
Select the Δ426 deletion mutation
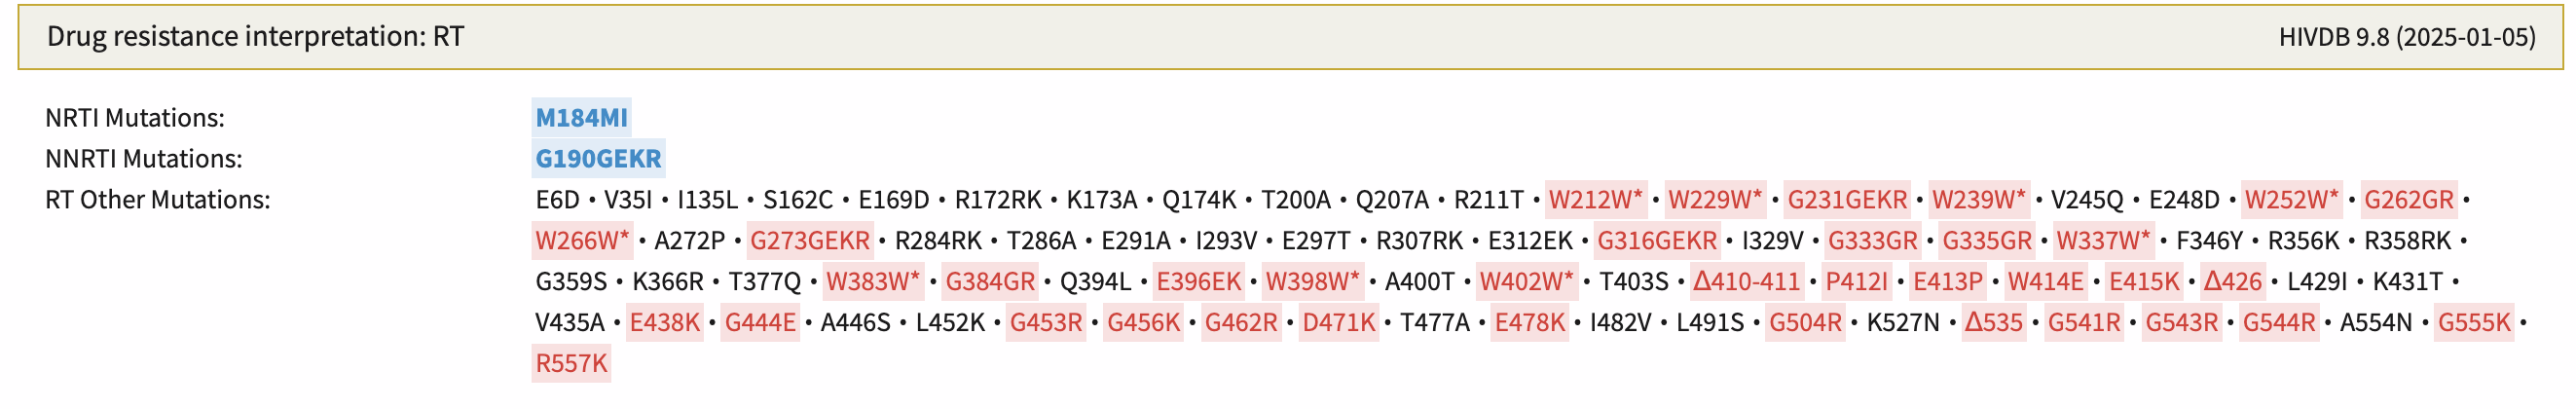tap(2232, 282)
